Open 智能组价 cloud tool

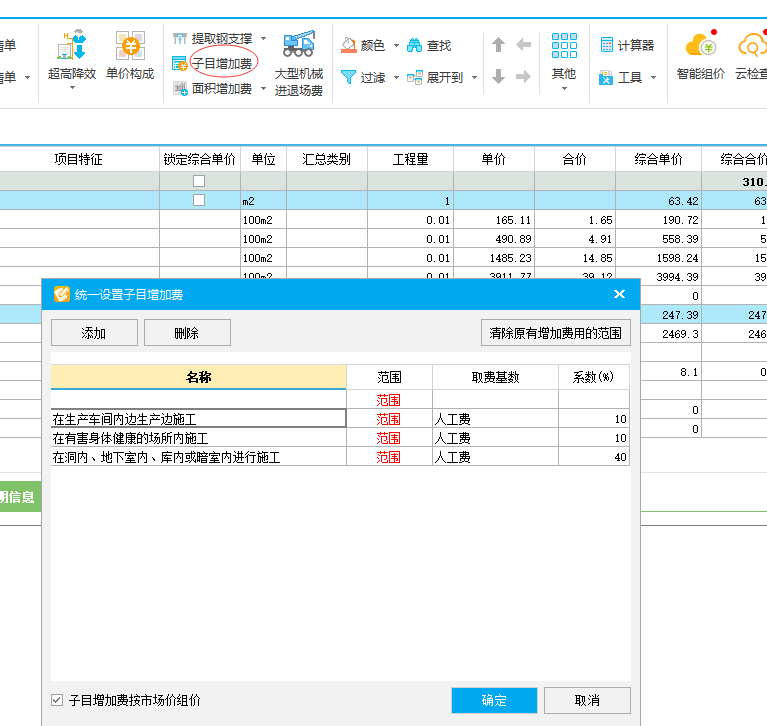click(x=700, y=55)
